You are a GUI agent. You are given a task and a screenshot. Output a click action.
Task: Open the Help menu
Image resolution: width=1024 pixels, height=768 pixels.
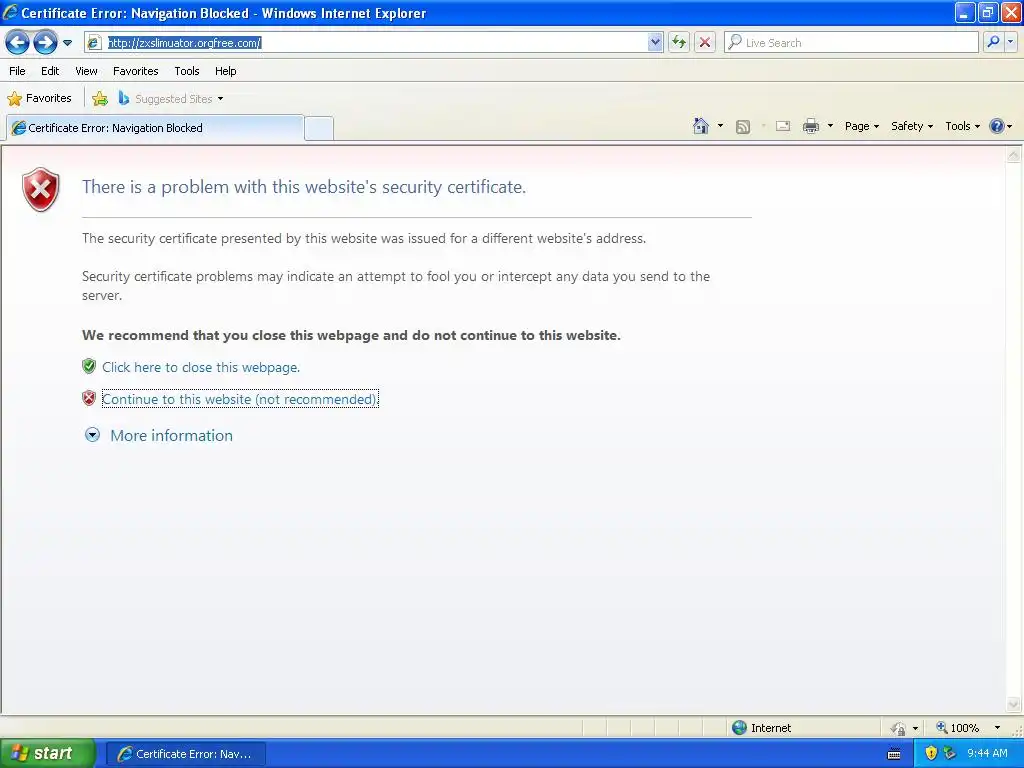225,71
